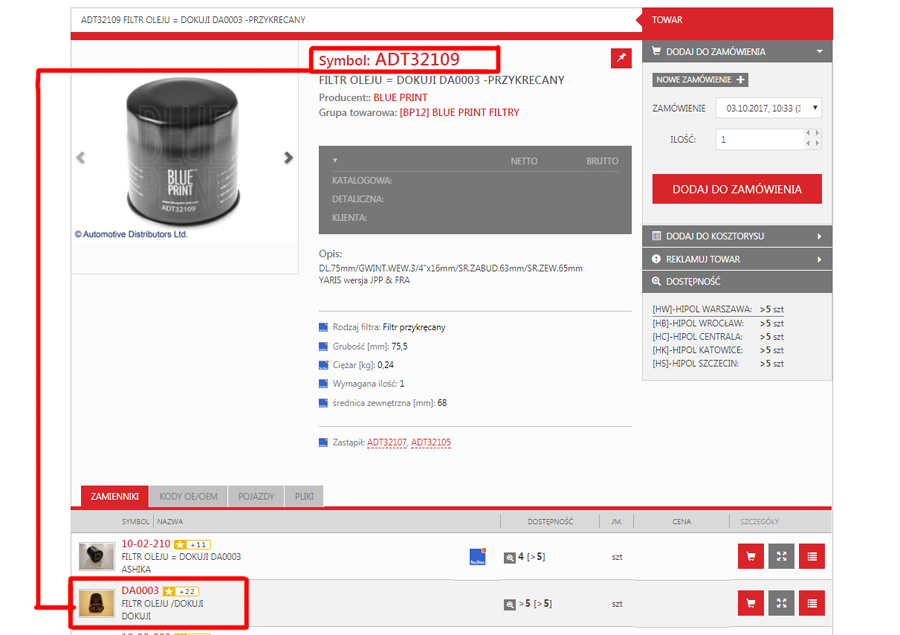Click the [HK]-HIPOL KATOWICE availability line
900x635 pixels.
(718, 350)
